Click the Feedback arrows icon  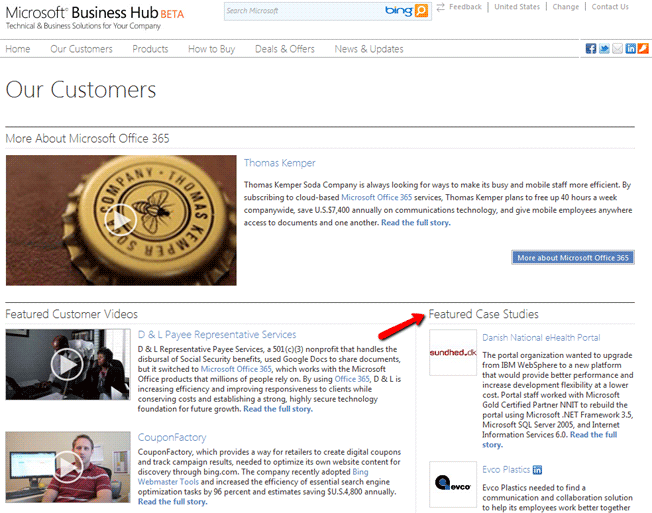click(x=440, y=7)
